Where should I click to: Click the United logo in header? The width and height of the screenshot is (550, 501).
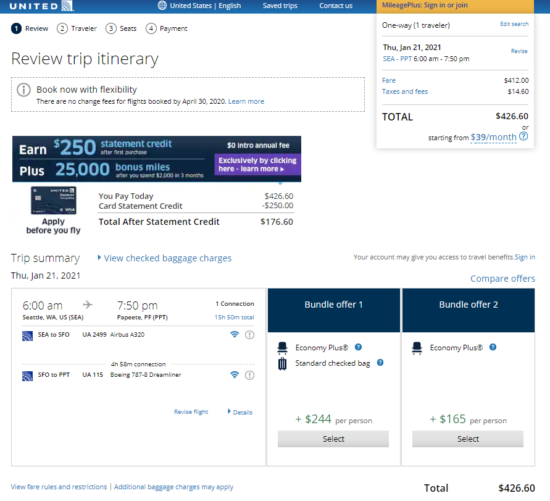tap(41, 6)
